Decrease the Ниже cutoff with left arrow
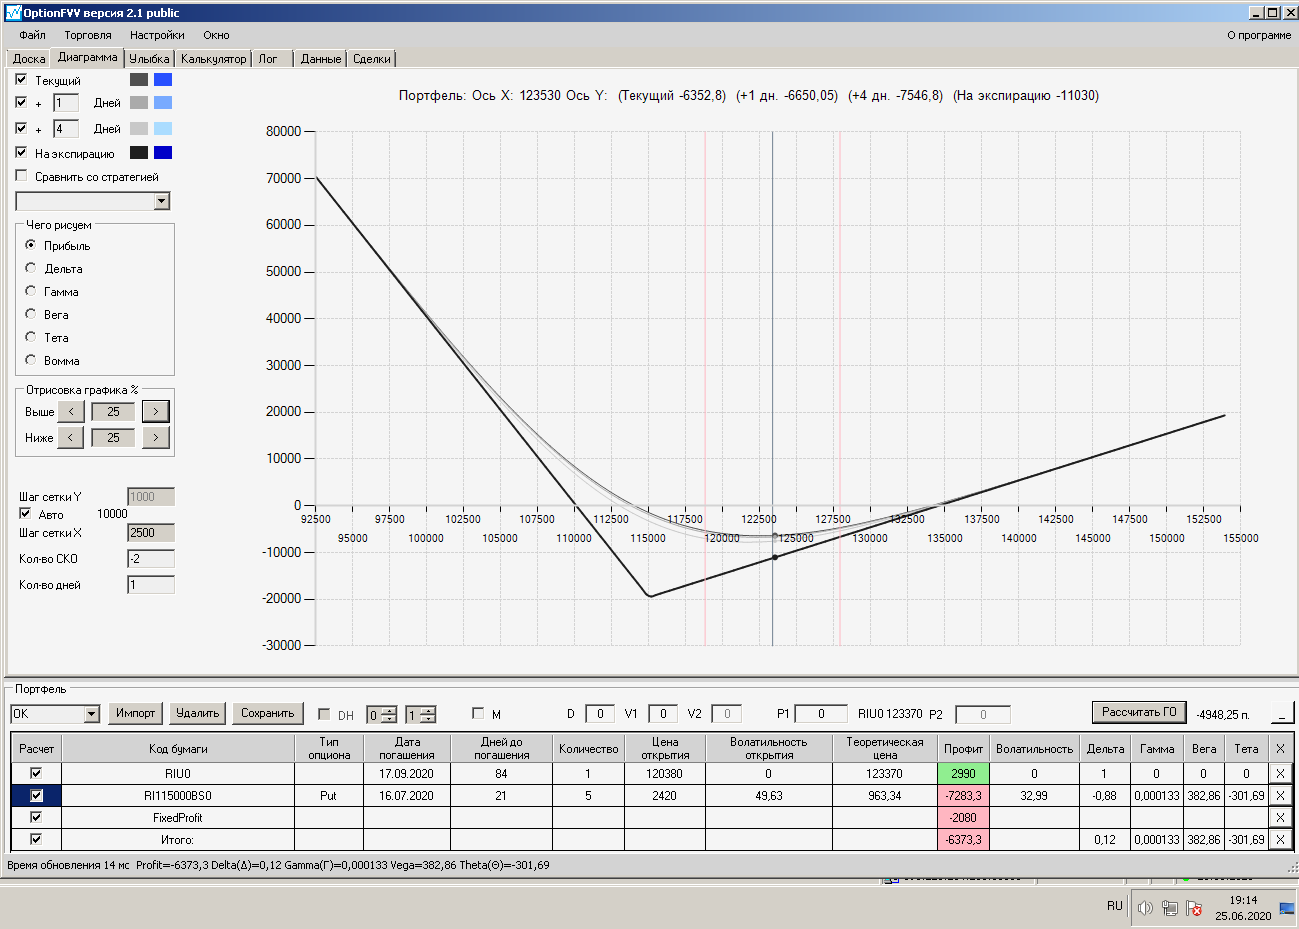 point(71,437)
